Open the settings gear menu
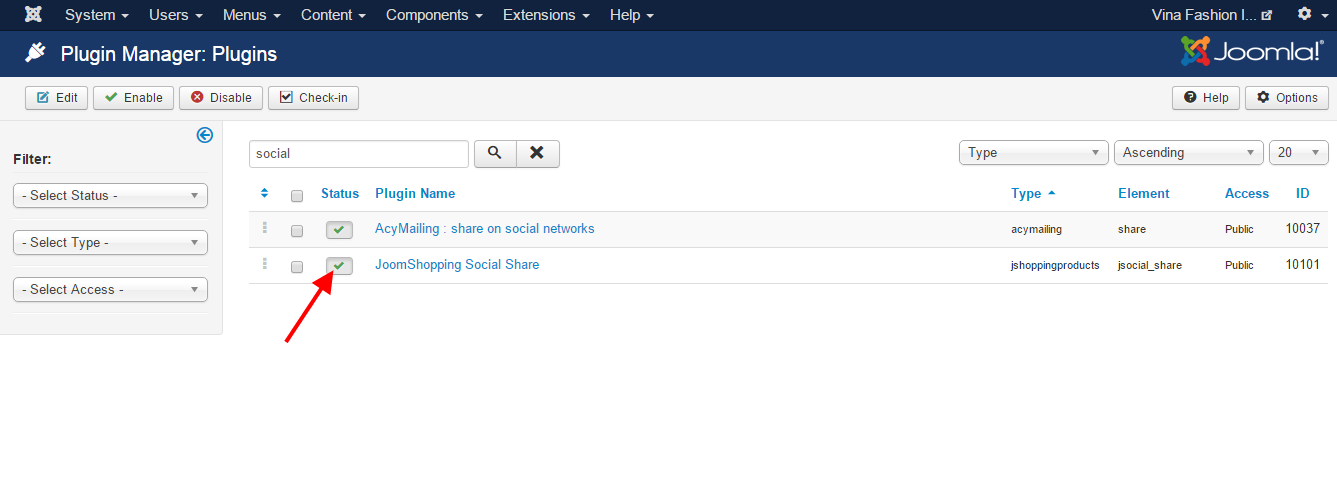Image resolution: width=1337 pixels, height=480 pixels. coord(1311,15)
